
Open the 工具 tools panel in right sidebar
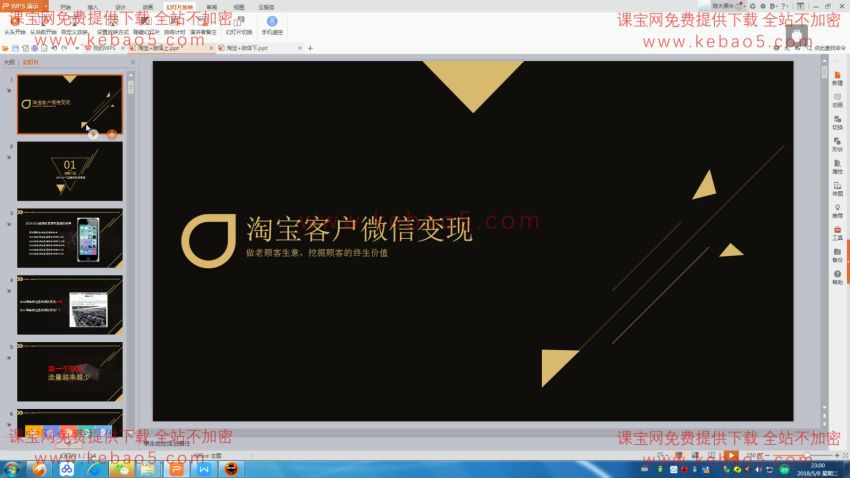tap(838, 234)
